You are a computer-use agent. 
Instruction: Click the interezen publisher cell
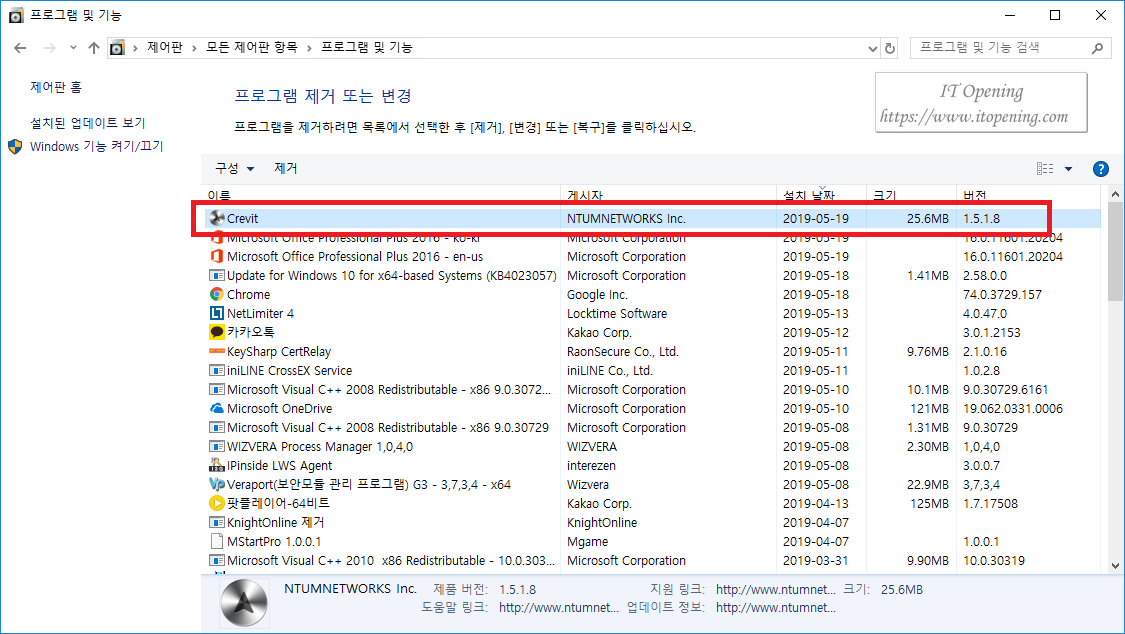click(591, 465)
